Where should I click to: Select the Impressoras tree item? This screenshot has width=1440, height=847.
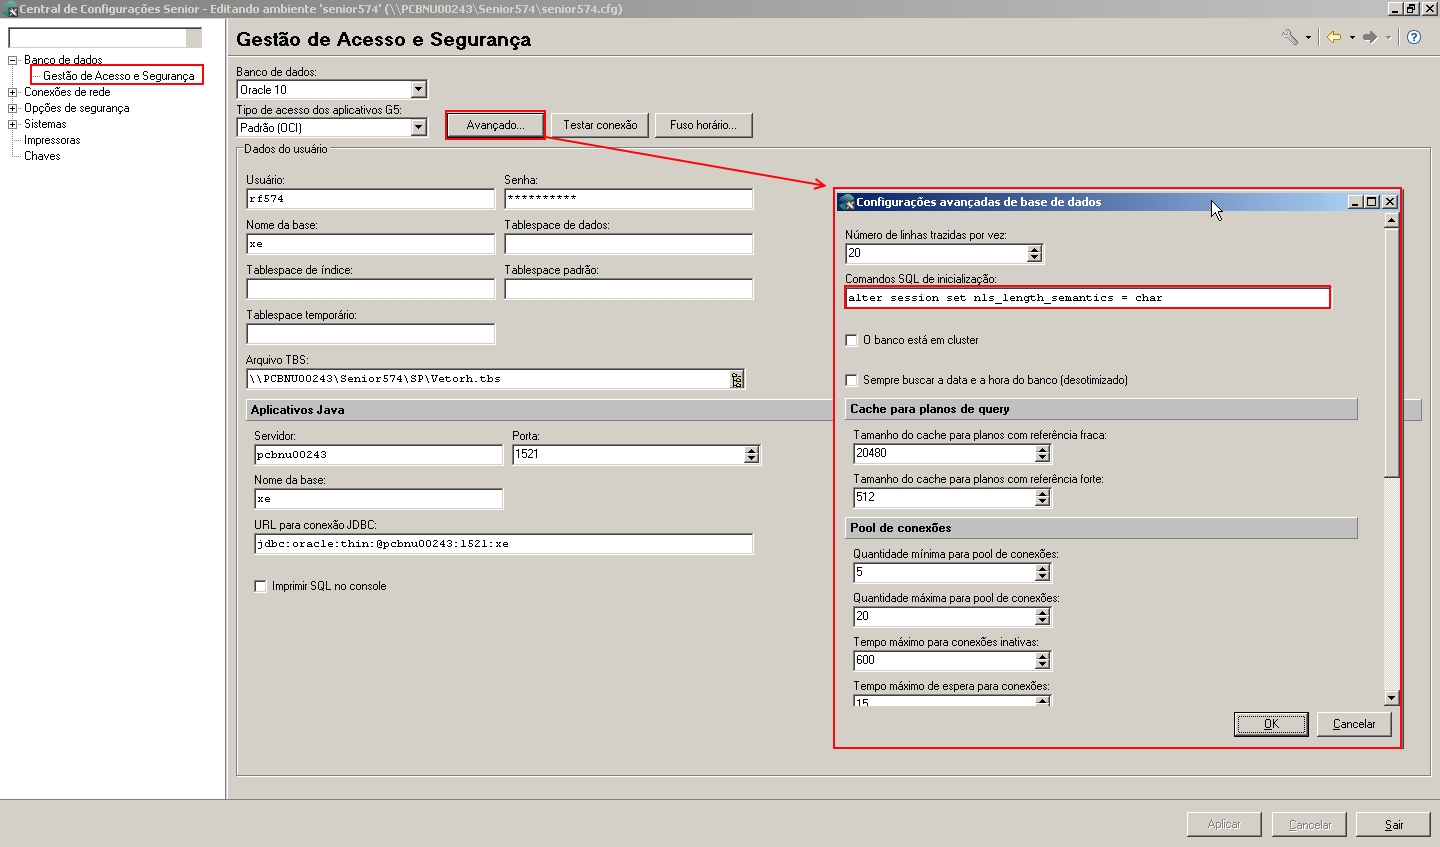[52, 140]
